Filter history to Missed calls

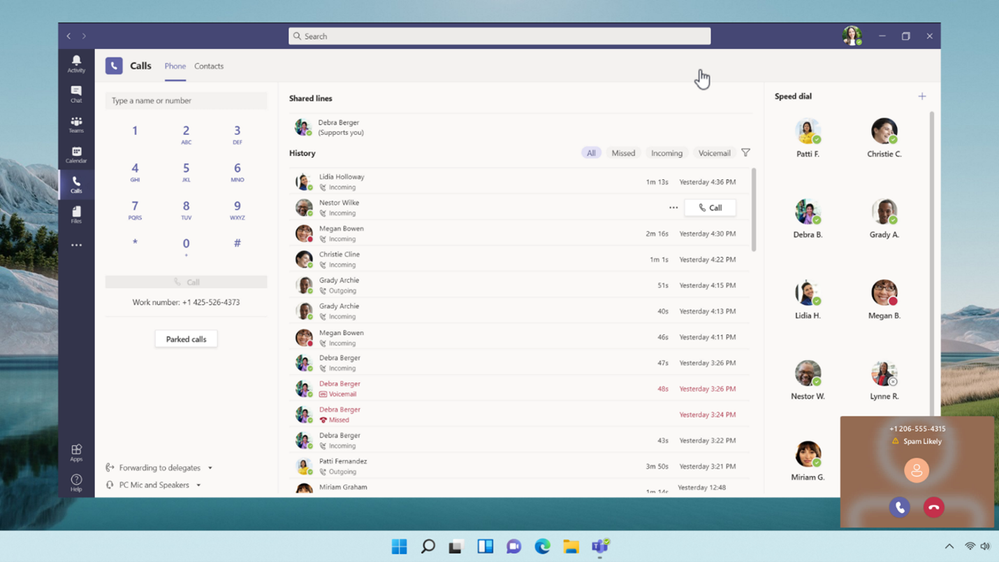coord(623,153)
